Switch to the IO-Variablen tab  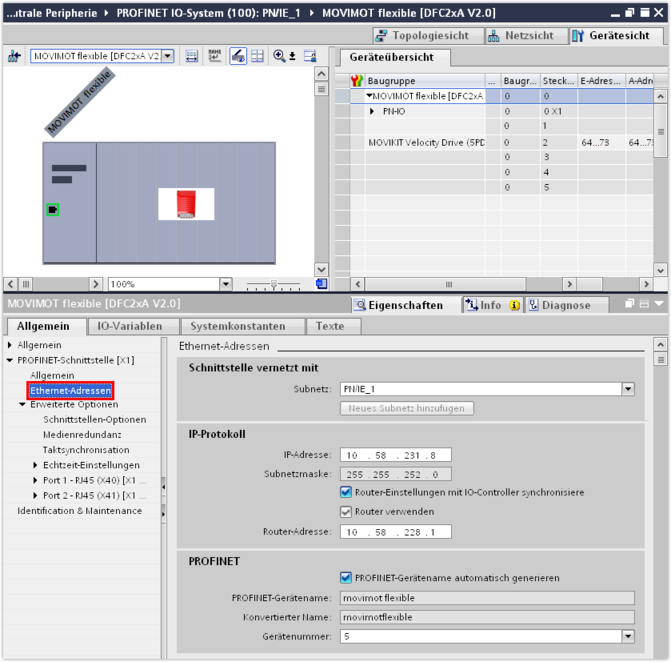click(132, 326)
